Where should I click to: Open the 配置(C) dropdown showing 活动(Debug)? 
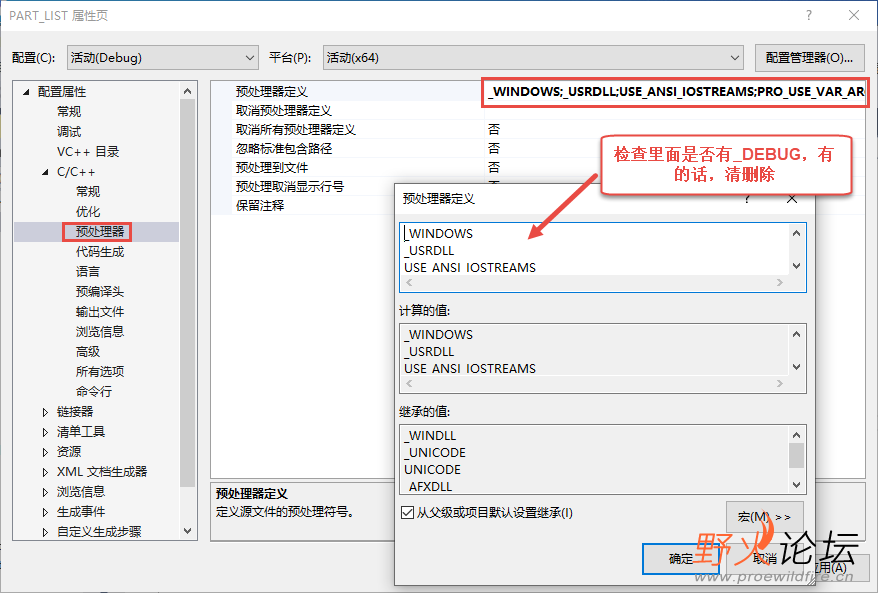[162, 58]
